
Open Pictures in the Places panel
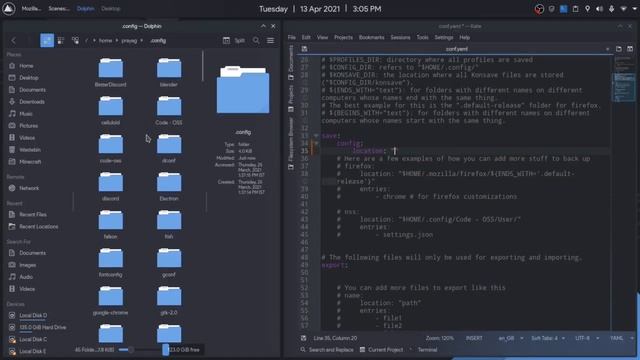(29, 126)
